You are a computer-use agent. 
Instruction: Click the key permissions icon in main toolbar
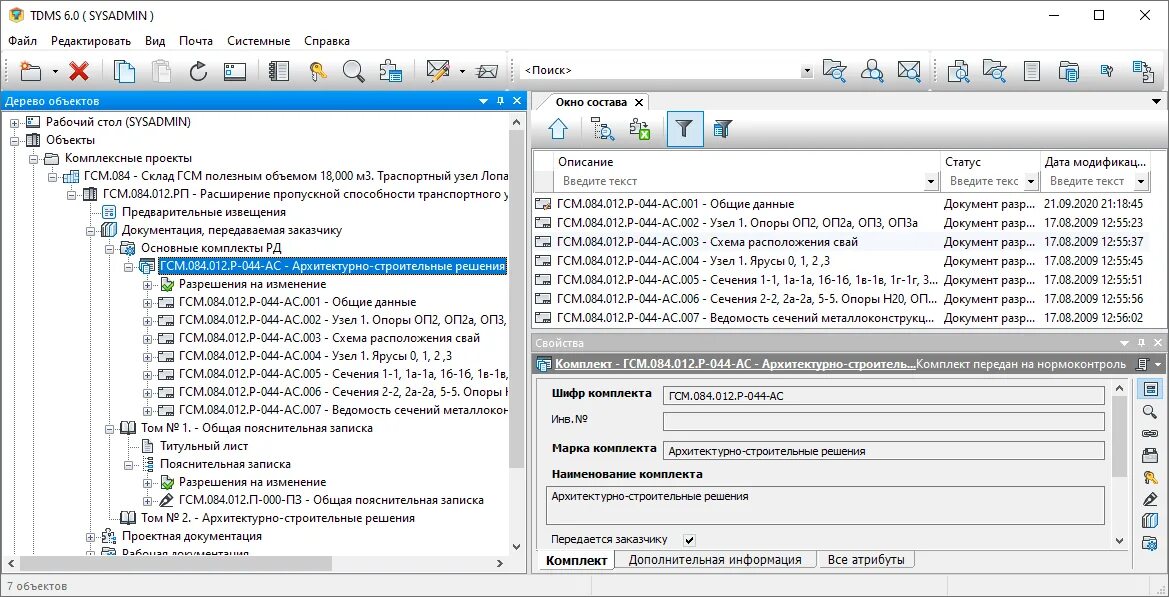point(318,71)
